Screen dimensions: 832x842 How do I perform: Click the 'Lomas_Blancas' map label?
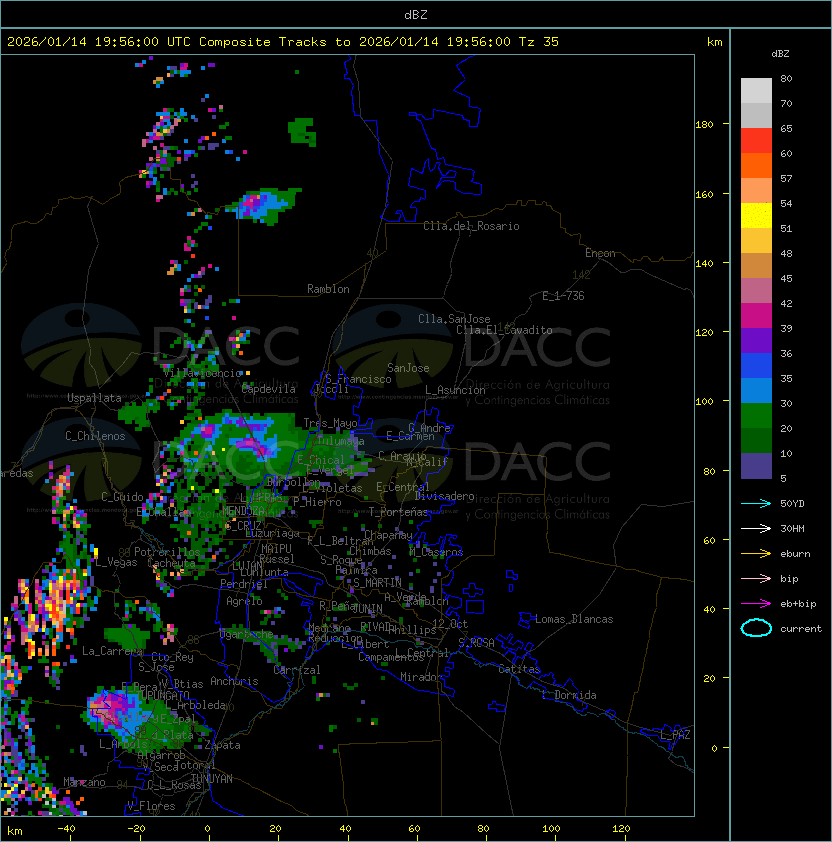click(x=574, y=619)
